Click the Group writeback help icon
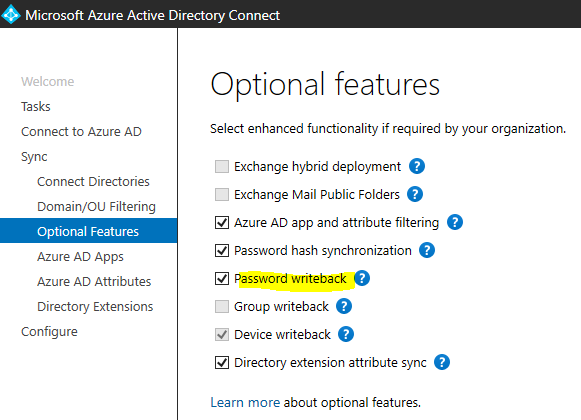 tap(344, 306)
